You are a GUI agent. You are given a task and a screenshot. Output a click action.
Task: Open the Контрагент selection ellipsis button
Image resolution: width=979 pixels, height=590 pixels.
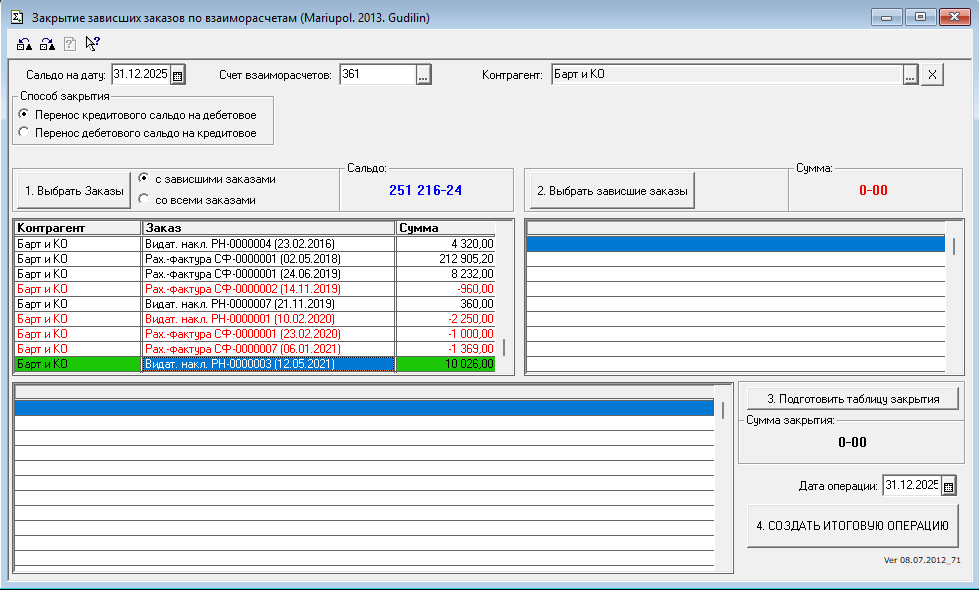coord(910,75)
